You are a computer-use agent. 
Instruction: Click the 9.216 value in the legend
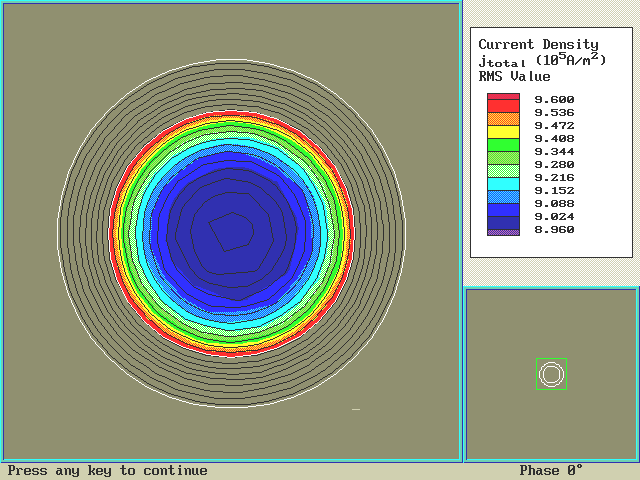[554, 177]
